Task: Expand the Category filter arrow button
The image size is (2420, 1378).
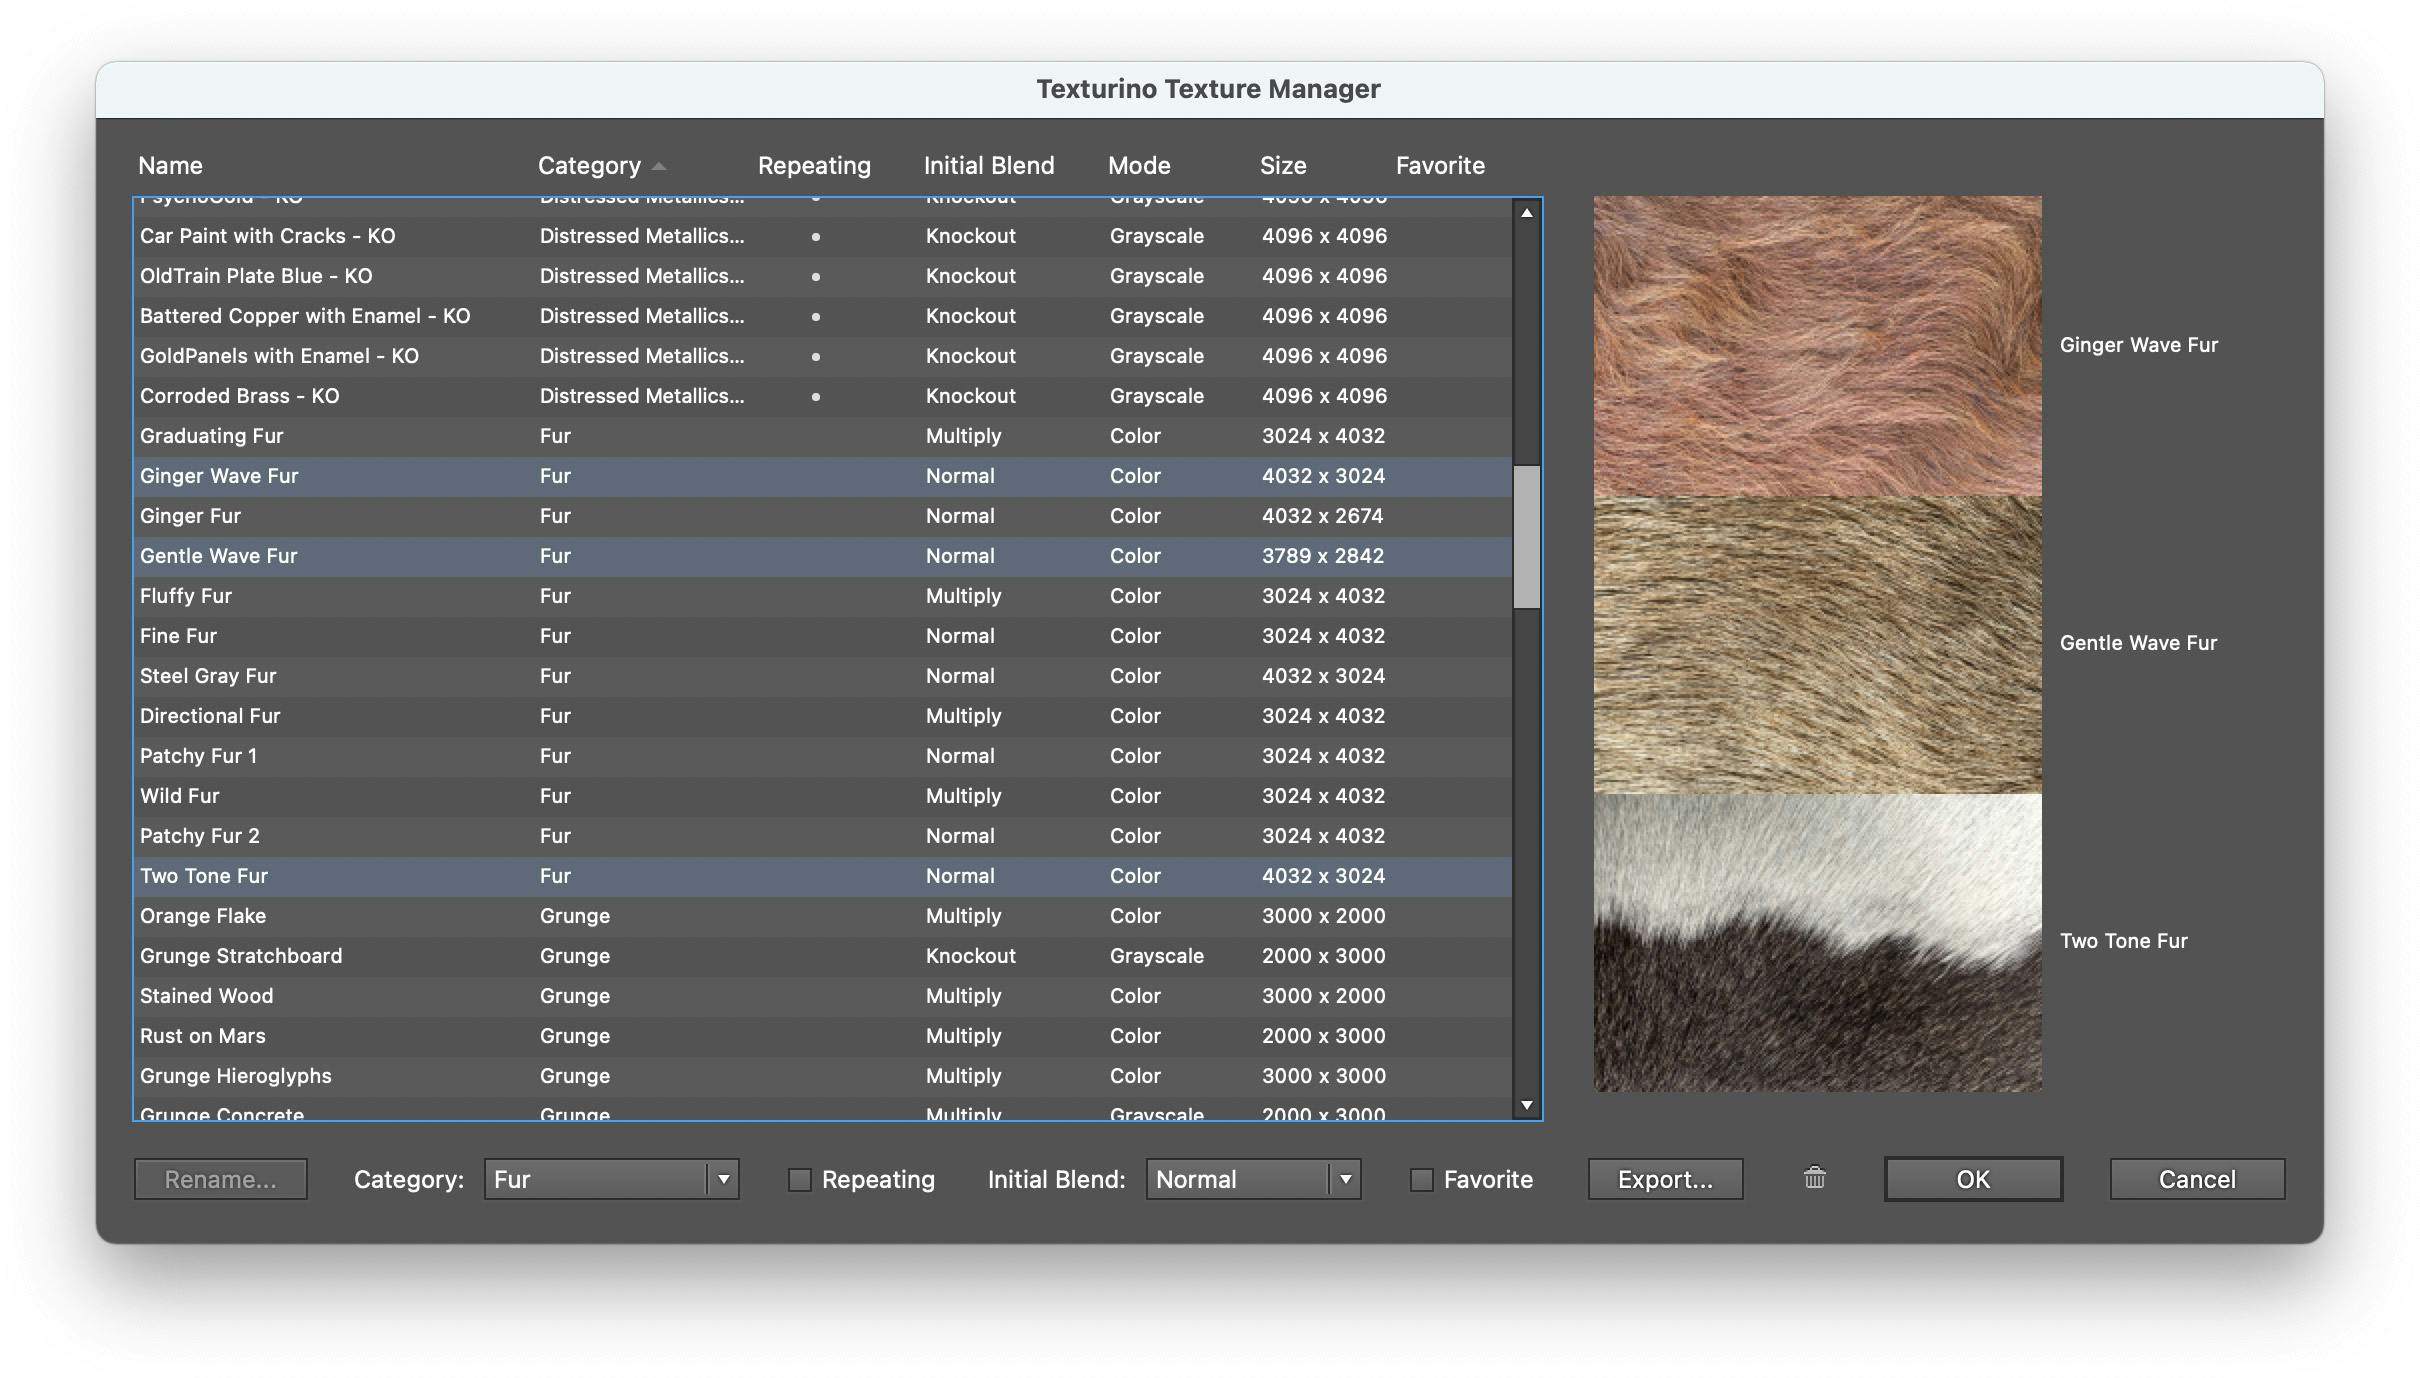Action: [723, 1179]
